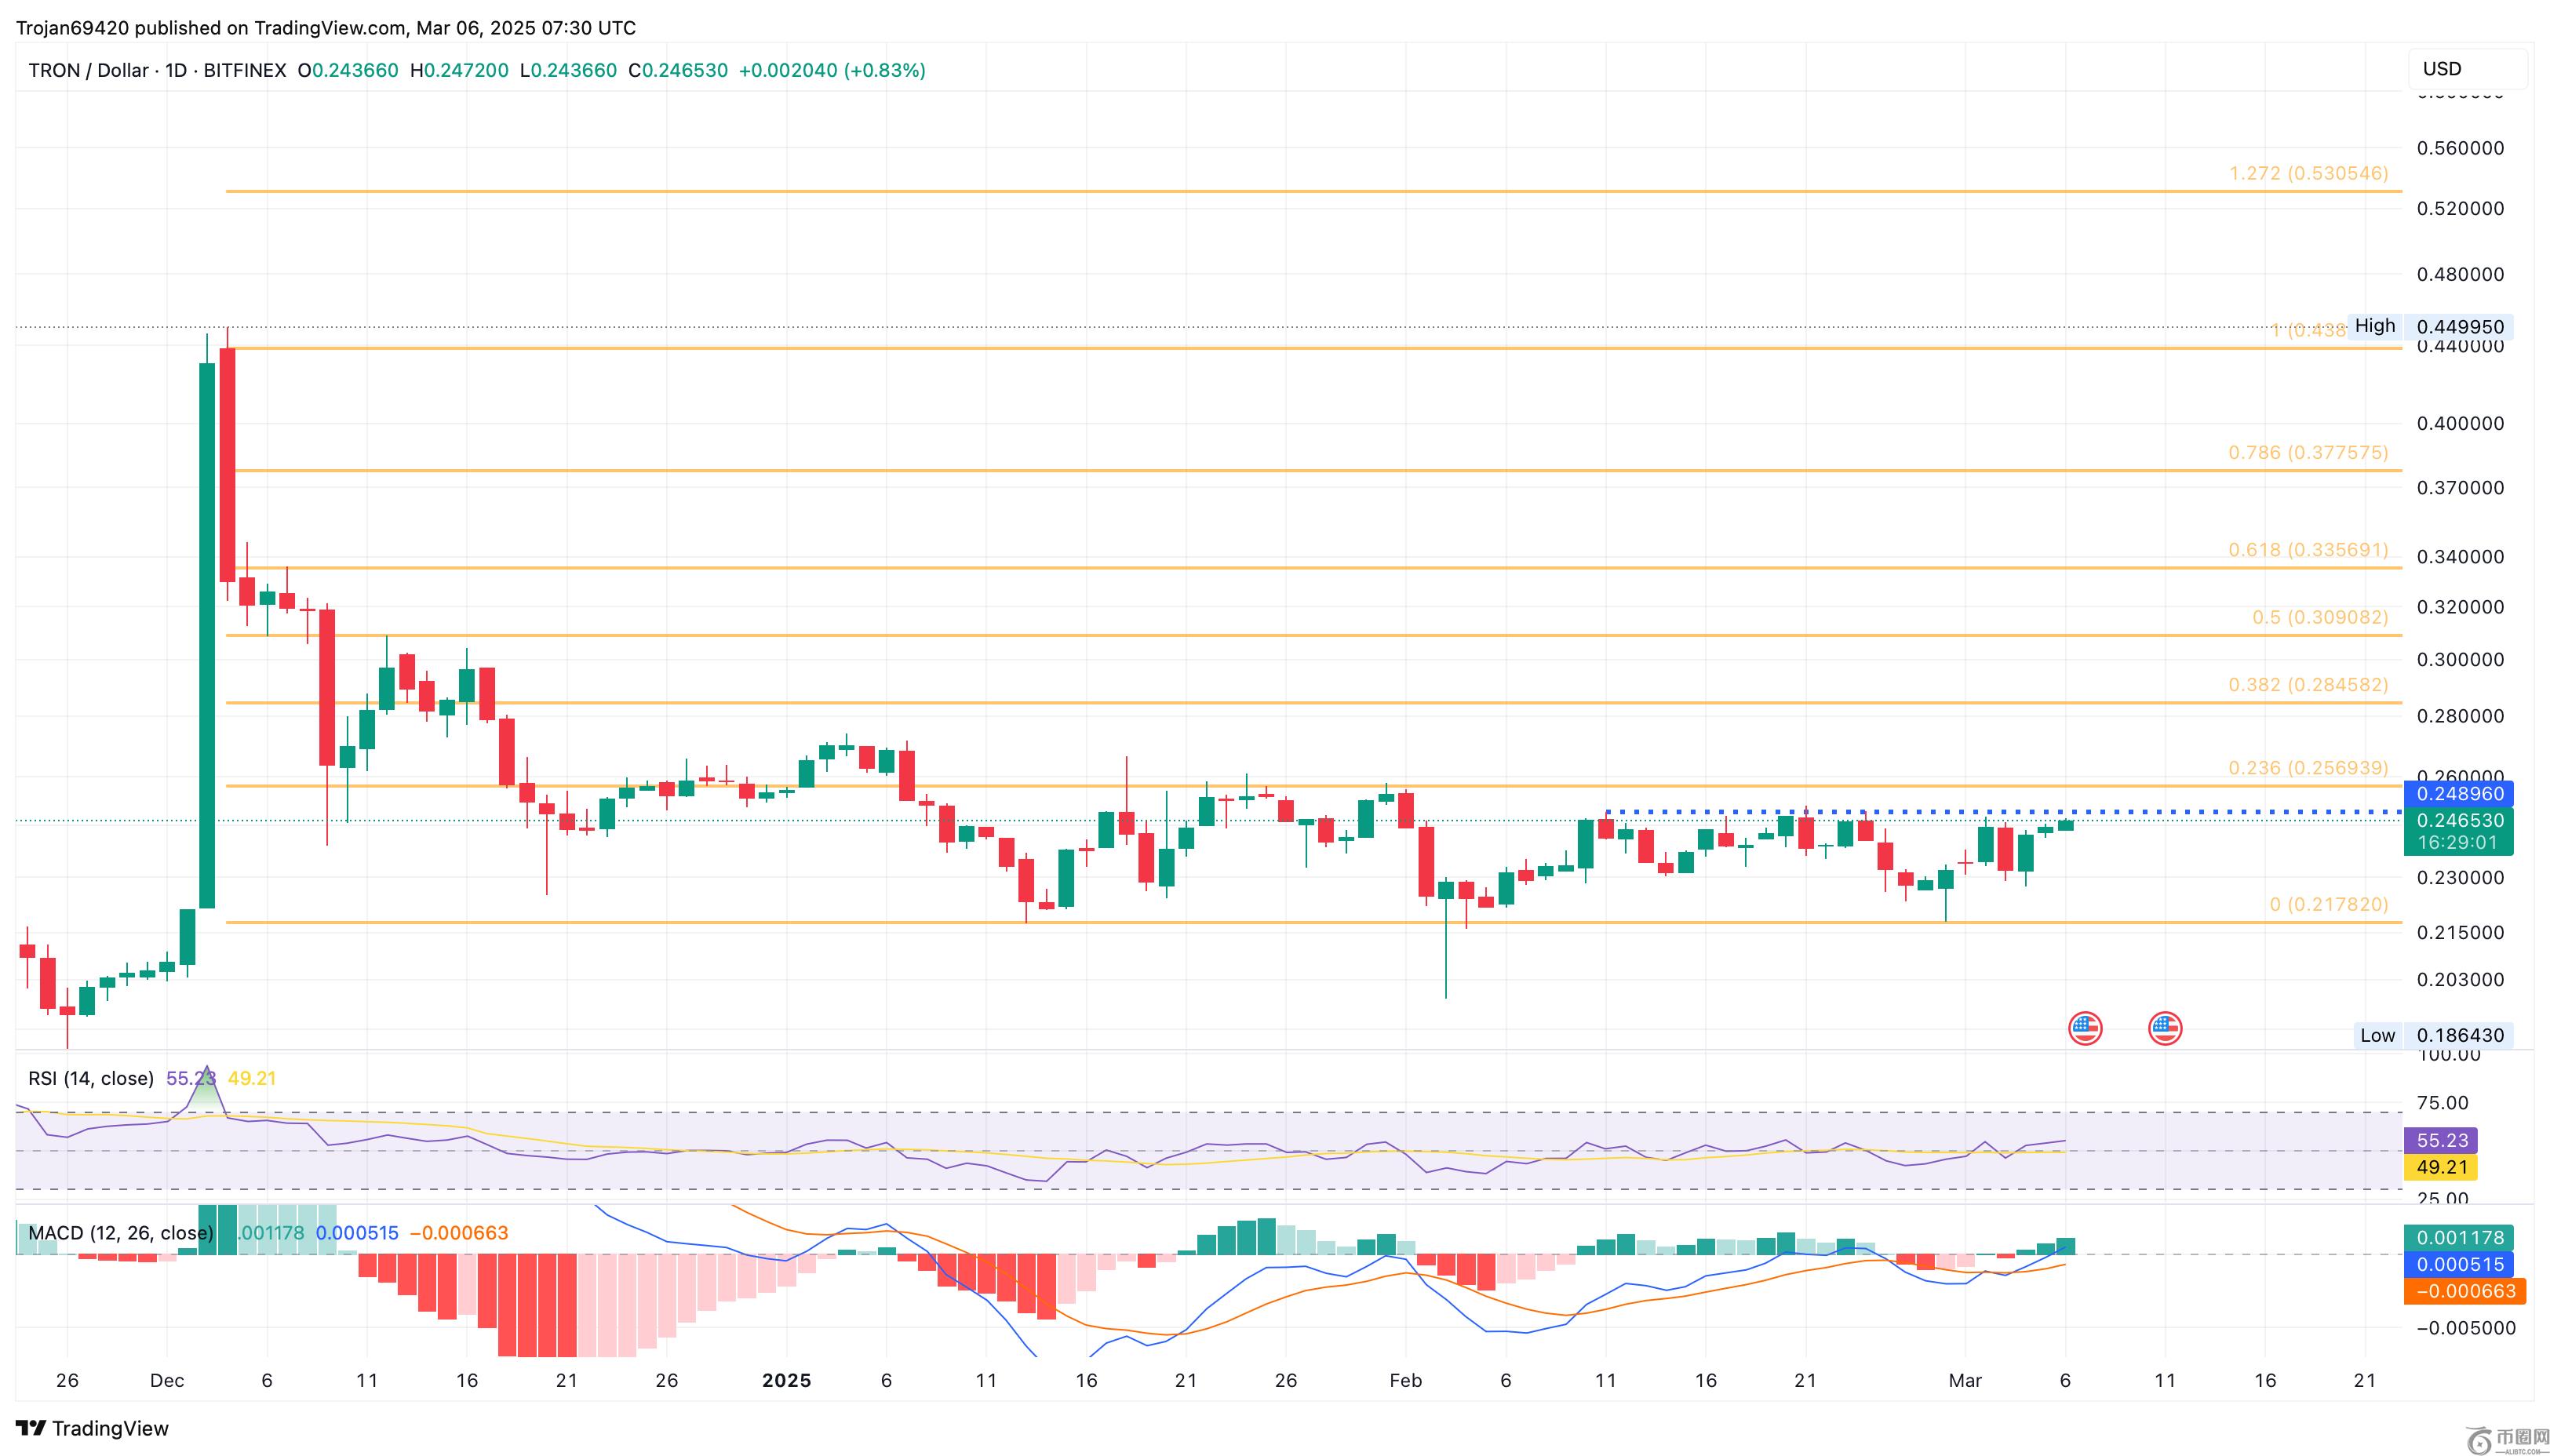
Task: Select the 0.618 (0.335691) Fibonacci level label
Action: [x=2308, y=550]
